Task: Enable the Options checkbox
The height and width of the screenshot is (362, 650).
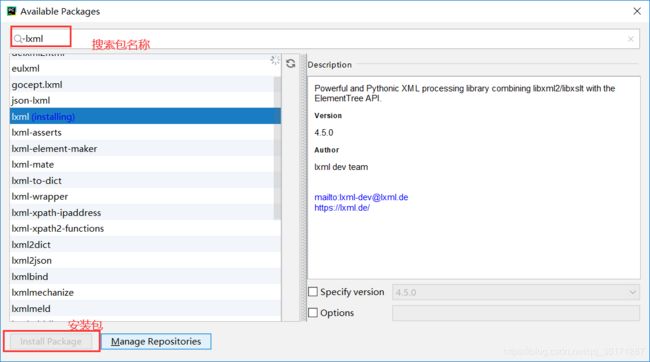Action: (x=313, y=313)
